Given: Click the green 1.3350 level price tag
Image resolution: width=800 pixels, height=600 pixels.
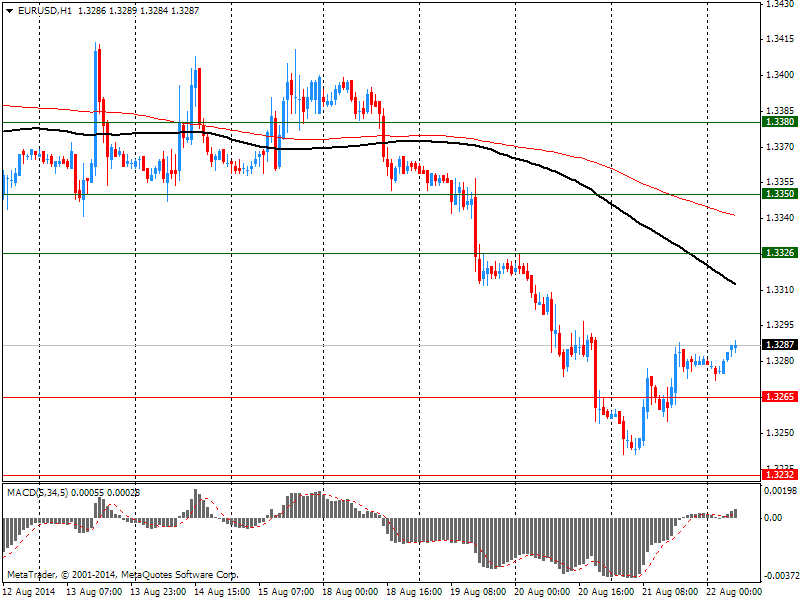Looking at the screenshot, I should pos(779,194).
